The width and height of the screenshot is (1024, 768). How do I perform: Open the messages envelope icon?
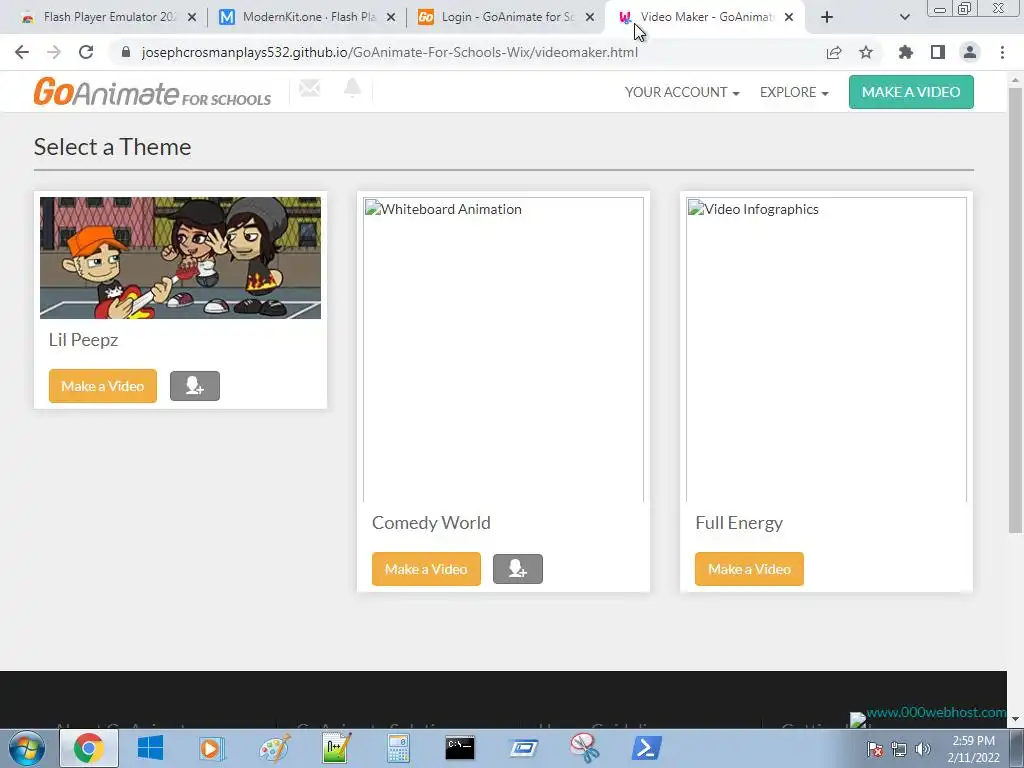(310, 88)
